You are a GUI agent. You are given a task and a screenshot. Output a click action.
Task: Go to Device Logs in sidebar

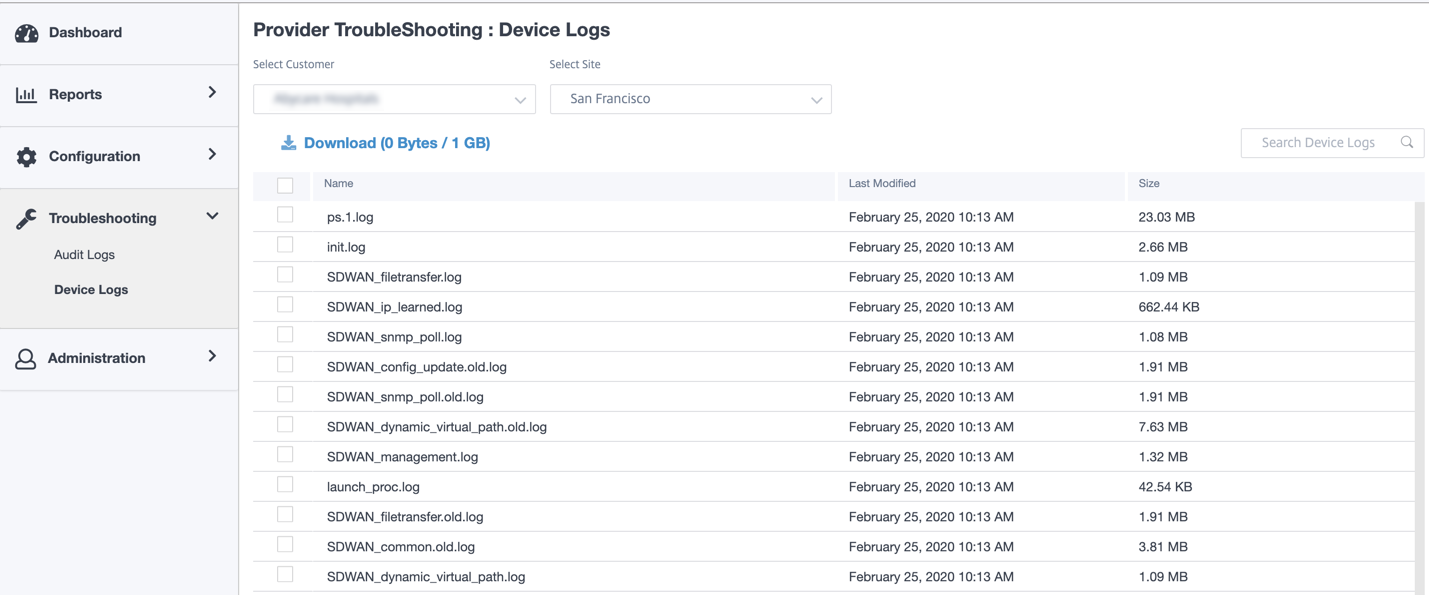[91, 290]
